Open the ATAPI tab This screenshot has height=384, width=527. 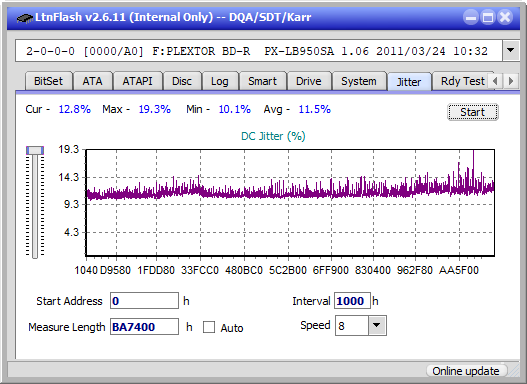(x=137, y=81)
